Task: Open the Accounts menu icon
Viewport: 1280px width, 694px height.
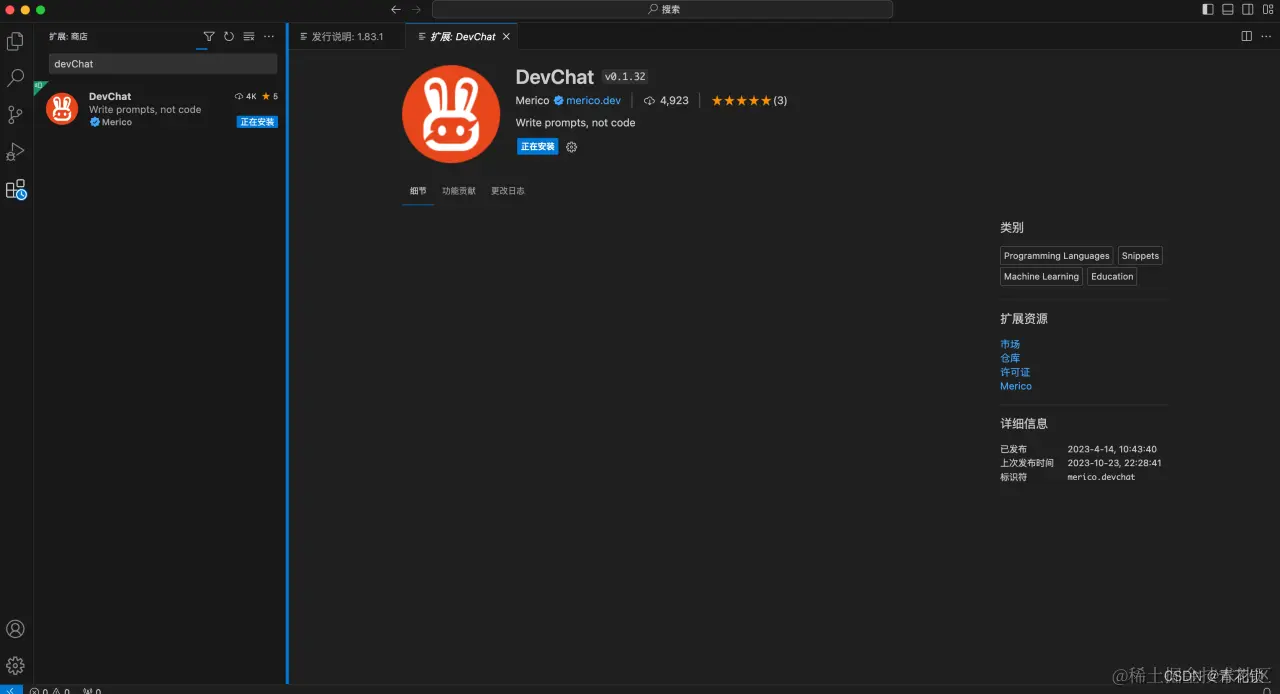Action: pyautogui.click(x=15, y=629)
